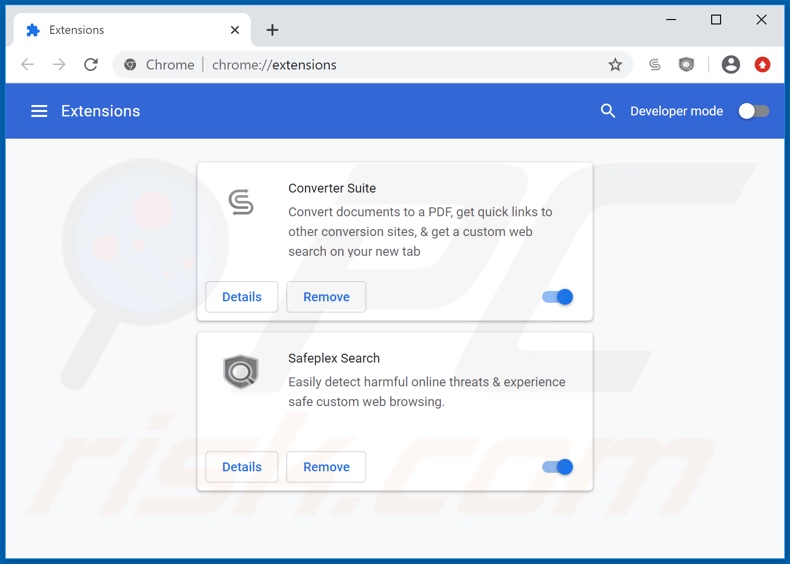The width and height of the screenshot is (790, 564).
Task: Click the Converter Suite title text
Action: click(x=332, y=188)
